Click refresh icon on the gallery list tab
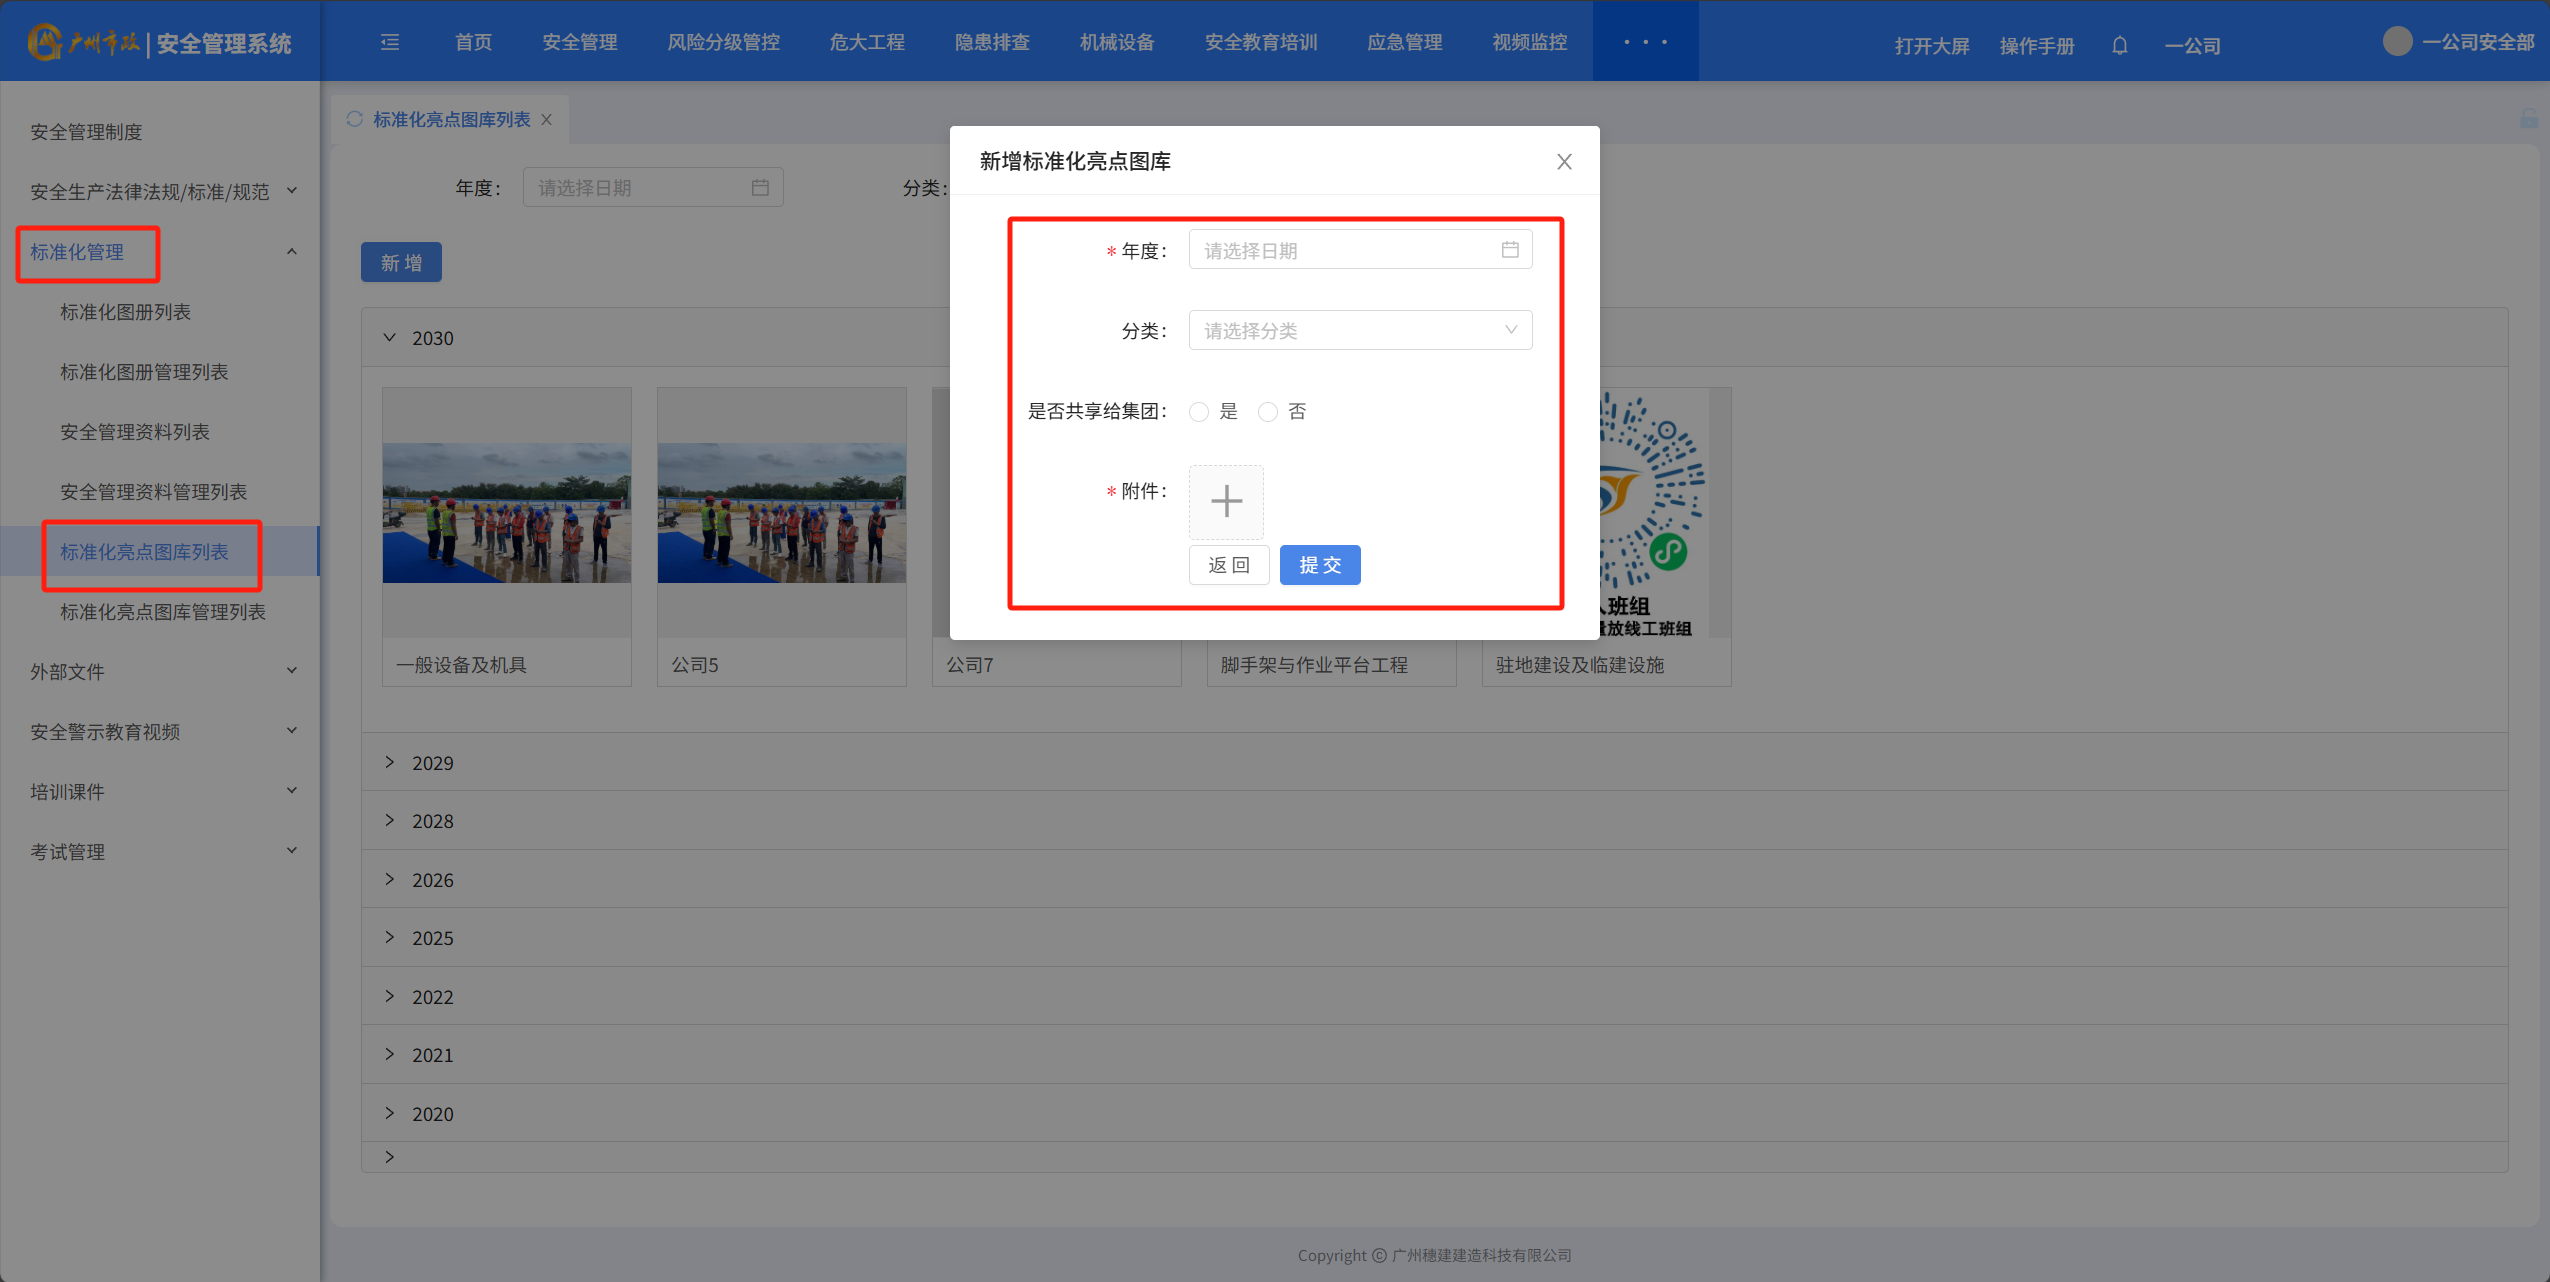Image resolution: width=2550 pixels, height=1282 pixels. (x=354, y=119)
